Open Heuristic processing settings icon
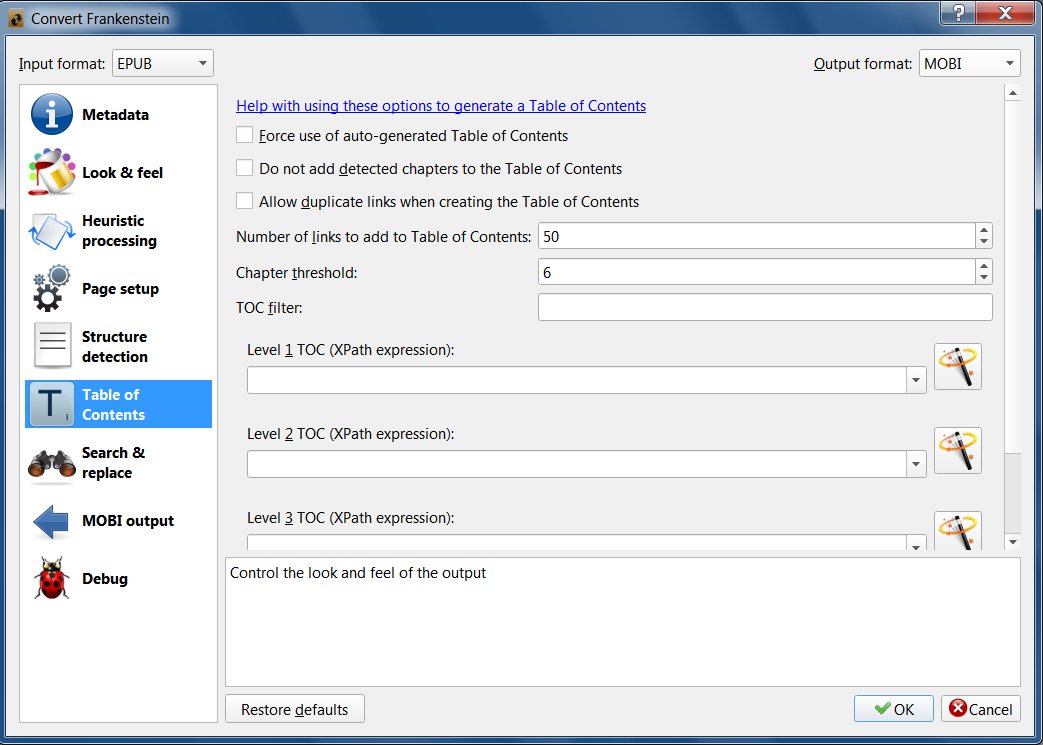The height and width of the screenshot is (745, 1043). [52, 231]
